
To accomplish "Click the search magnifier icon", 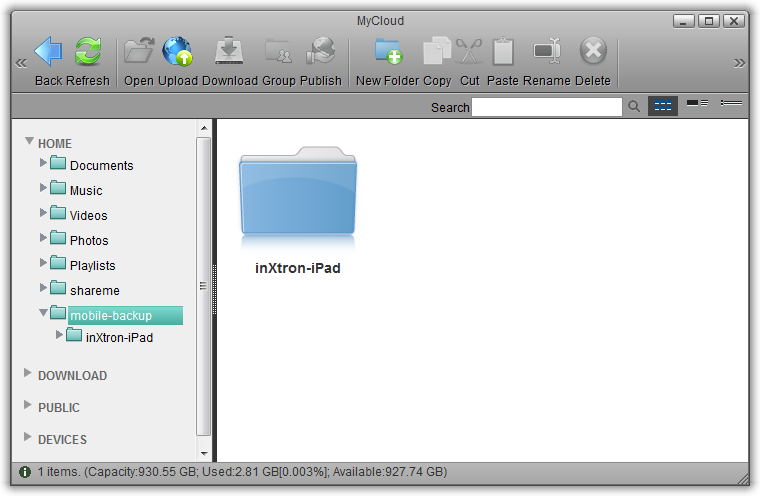I will pyautogui.click(x=634, y=106).
